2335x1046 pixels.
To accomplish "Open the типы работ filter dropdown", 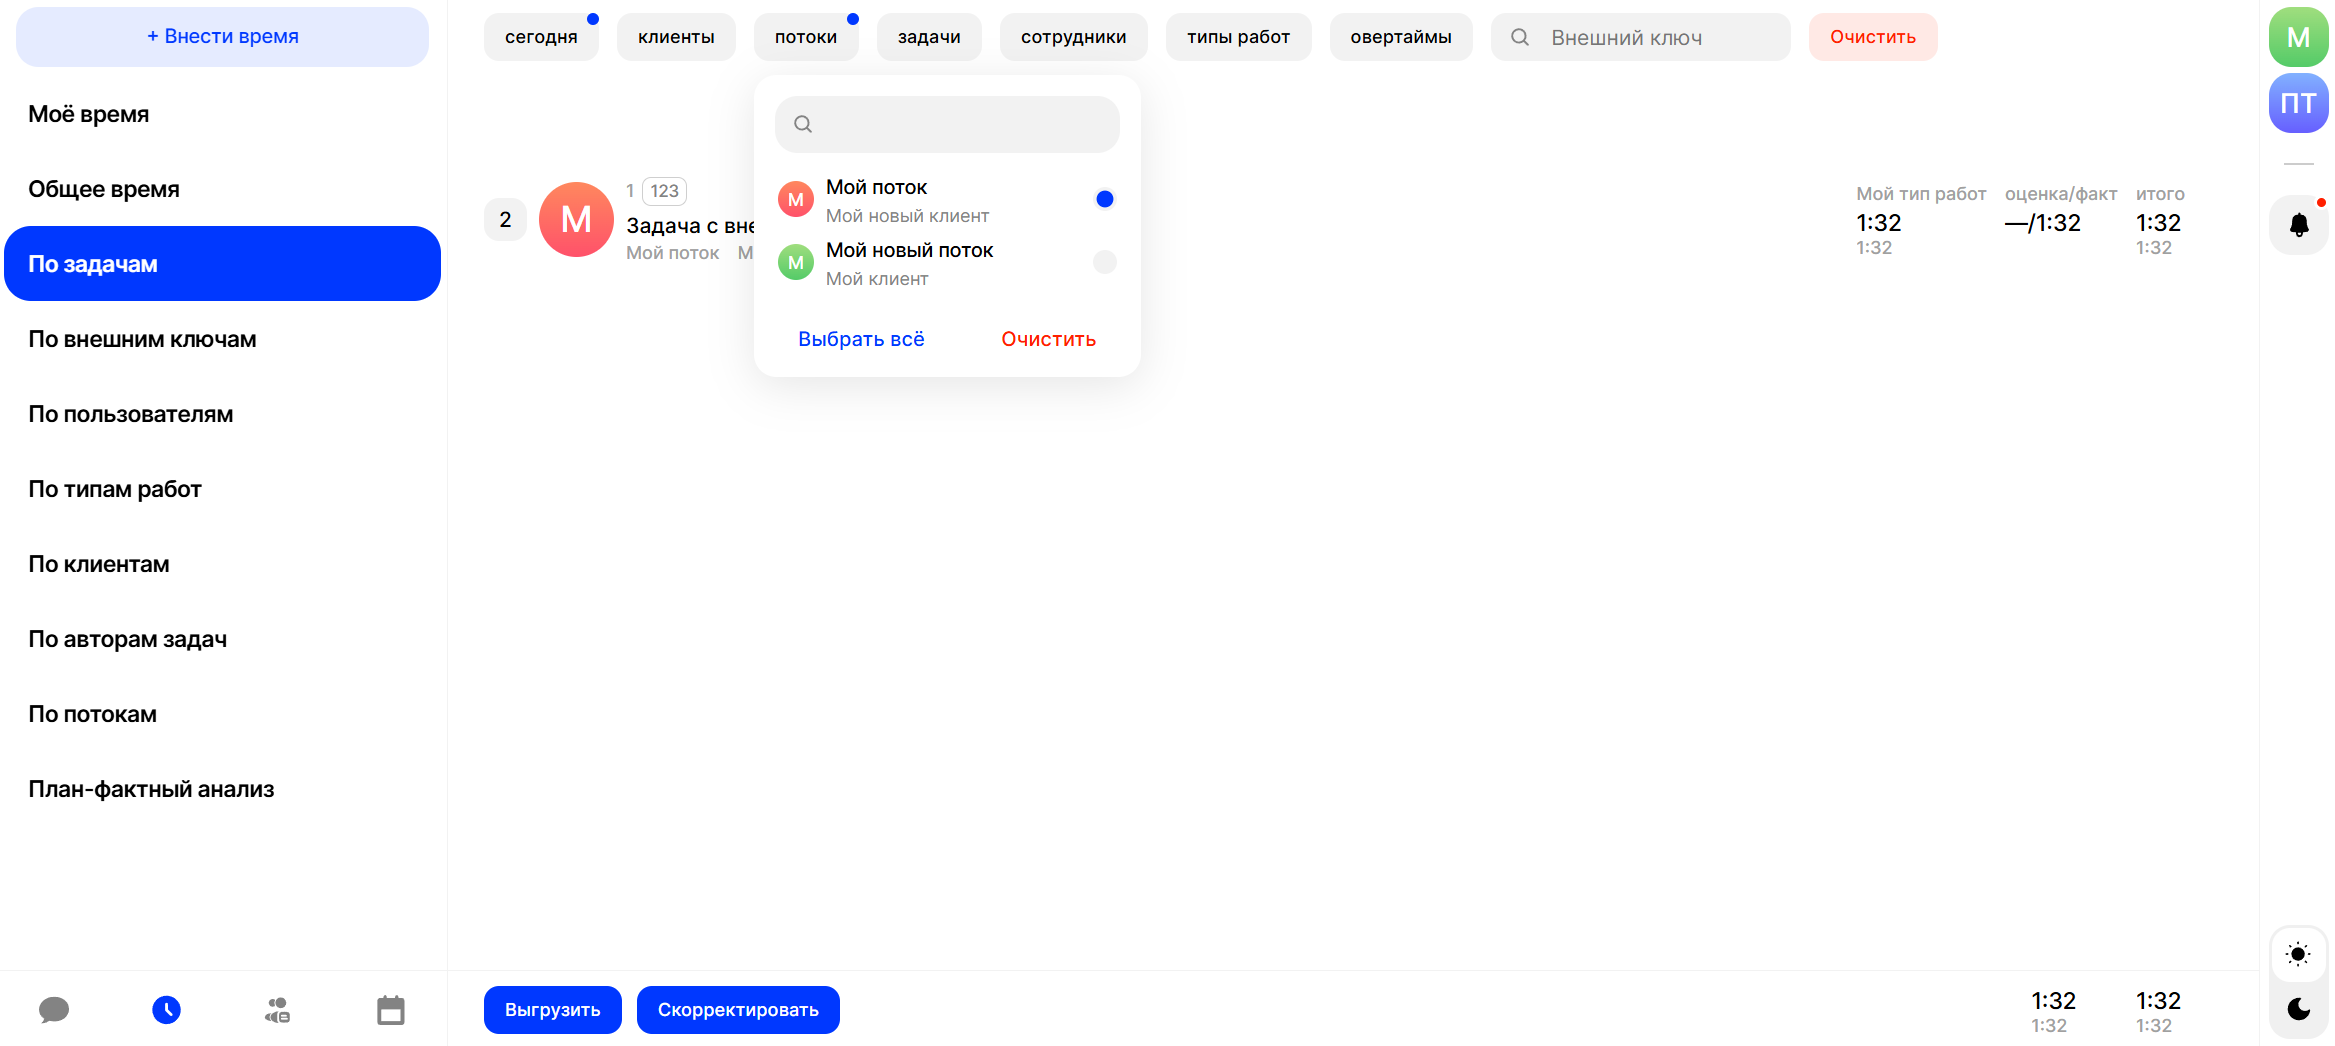I will pyautogui.click(x=1238, y=37).
